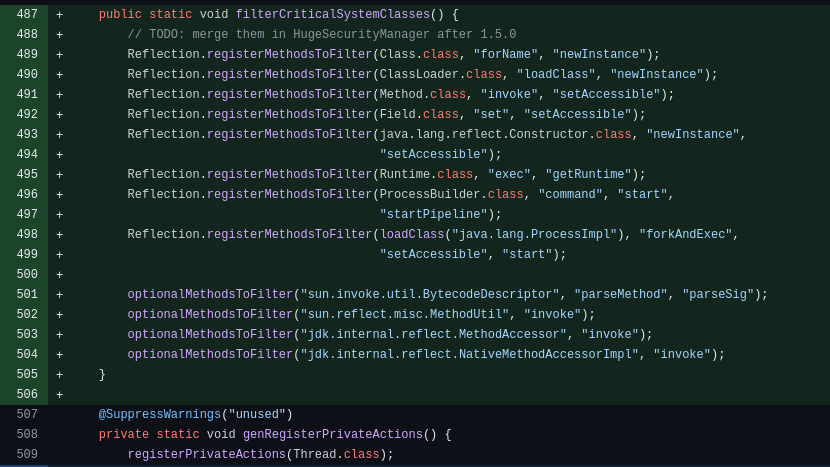830x467 pixels.
Task: Select line number 504 in the diff
Action: coord(27,354)
